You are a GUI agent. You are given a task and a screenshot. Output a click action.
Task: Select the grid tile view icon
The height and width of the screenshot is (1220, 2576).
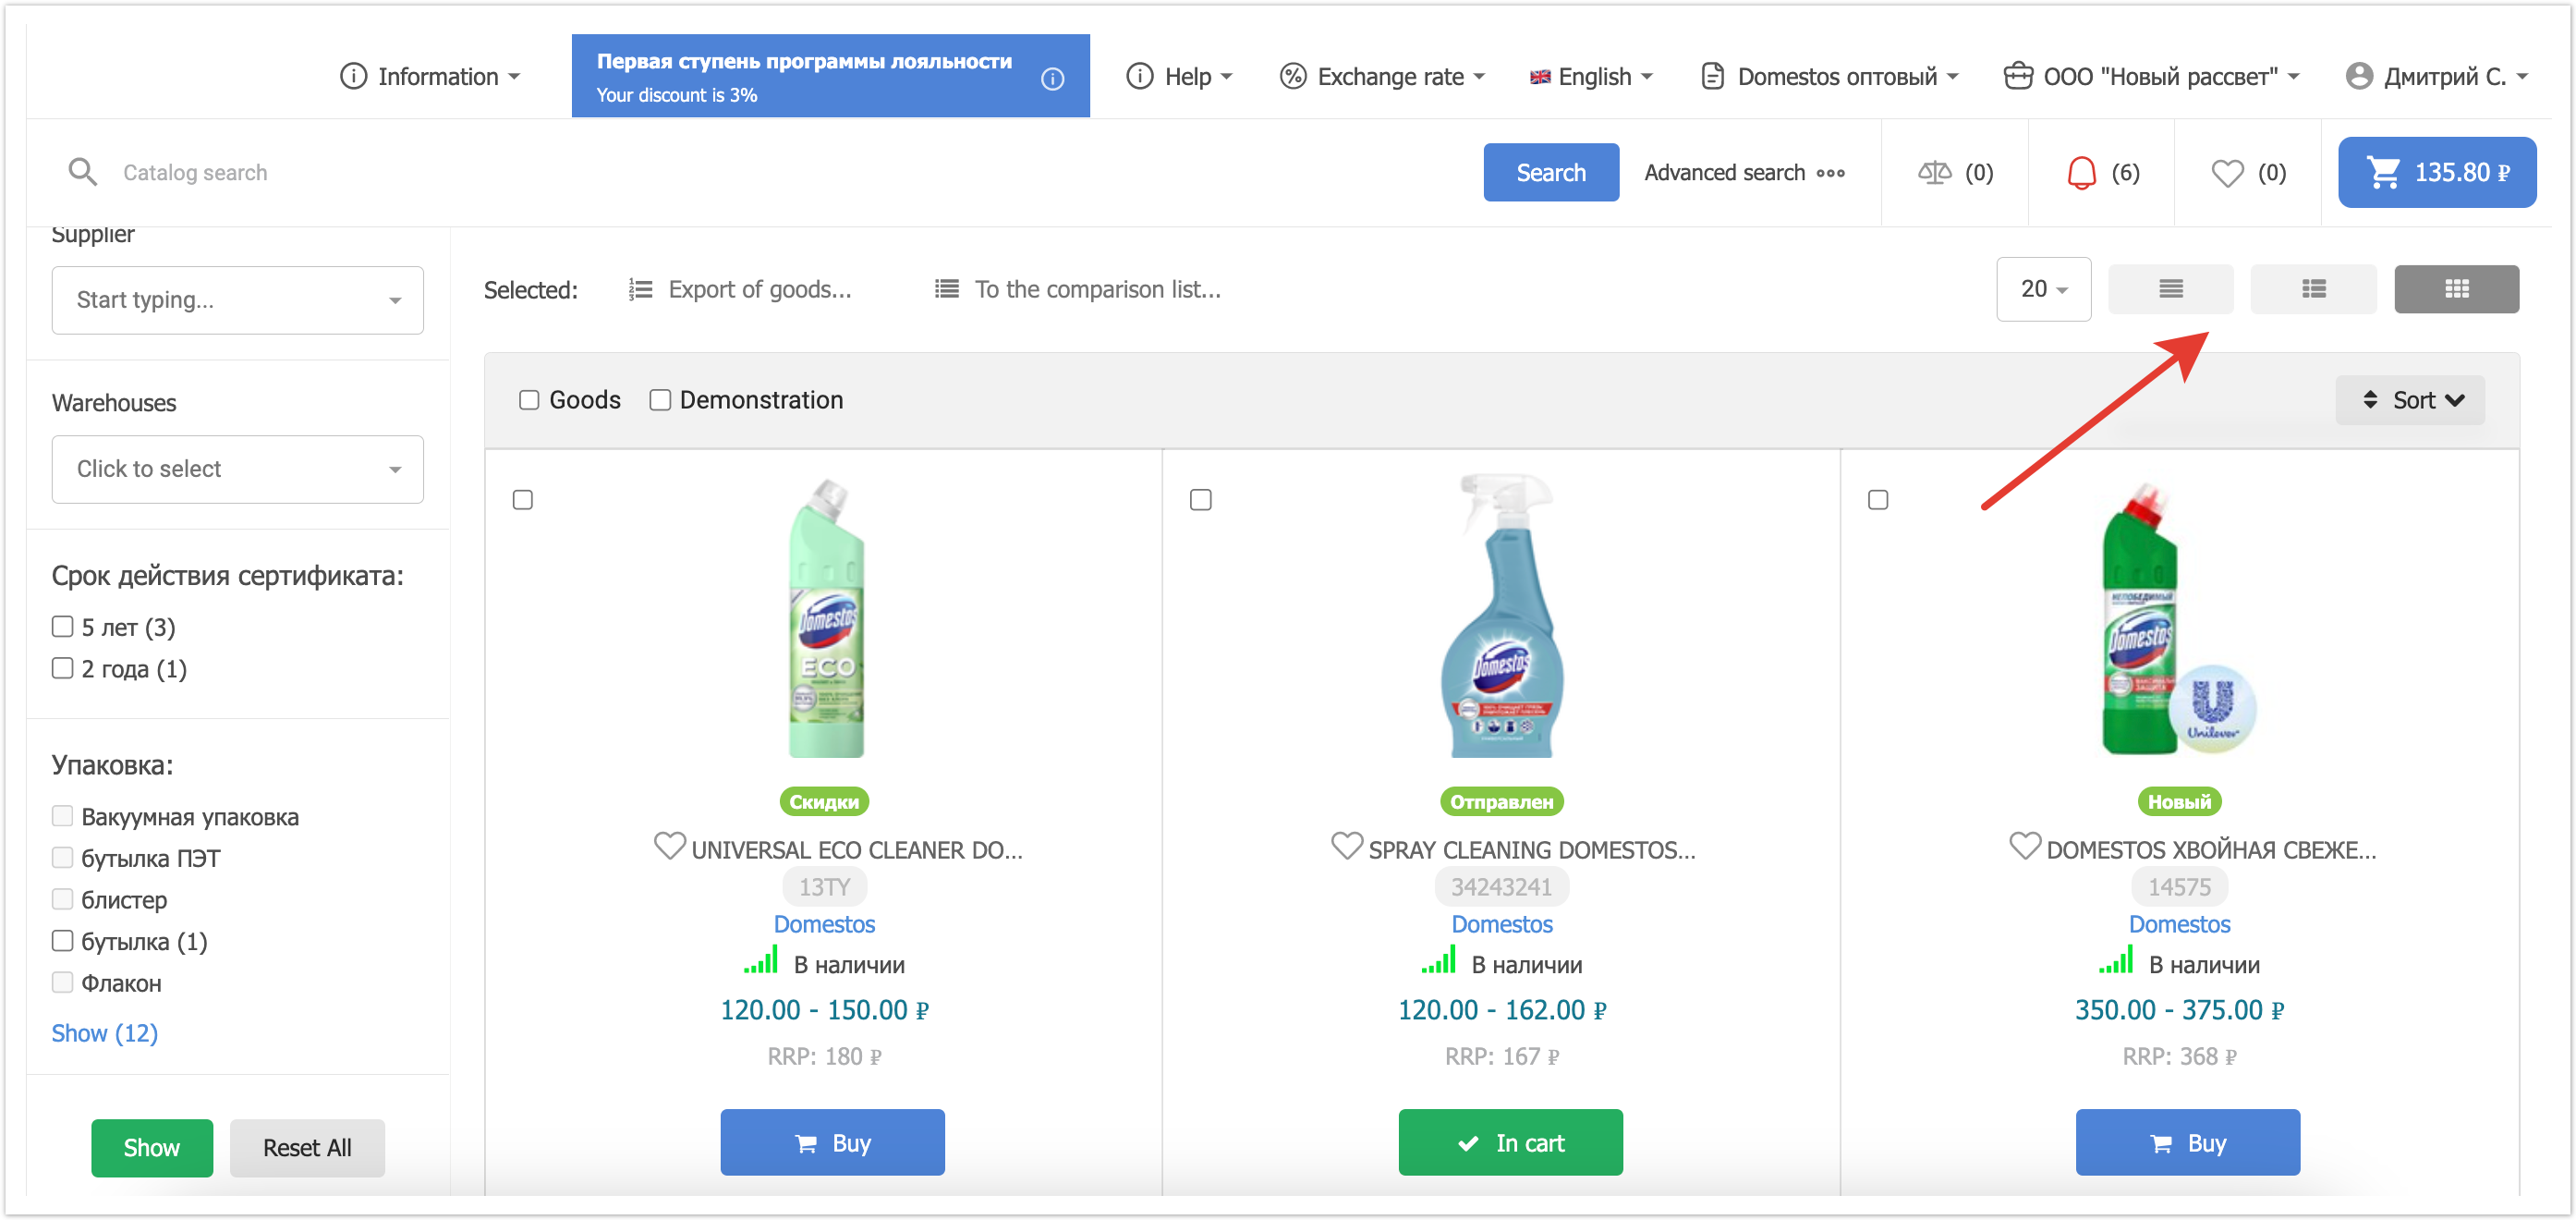pos(2455,289)
